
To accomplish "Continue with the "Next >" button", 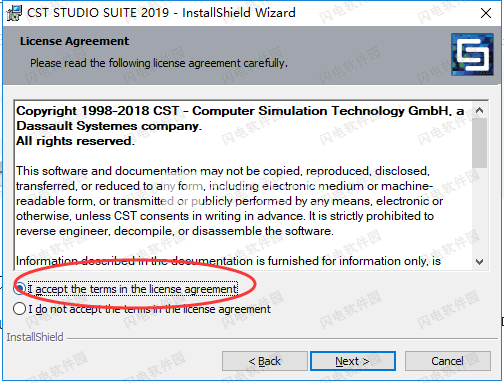I will click(x=353, y=361).
